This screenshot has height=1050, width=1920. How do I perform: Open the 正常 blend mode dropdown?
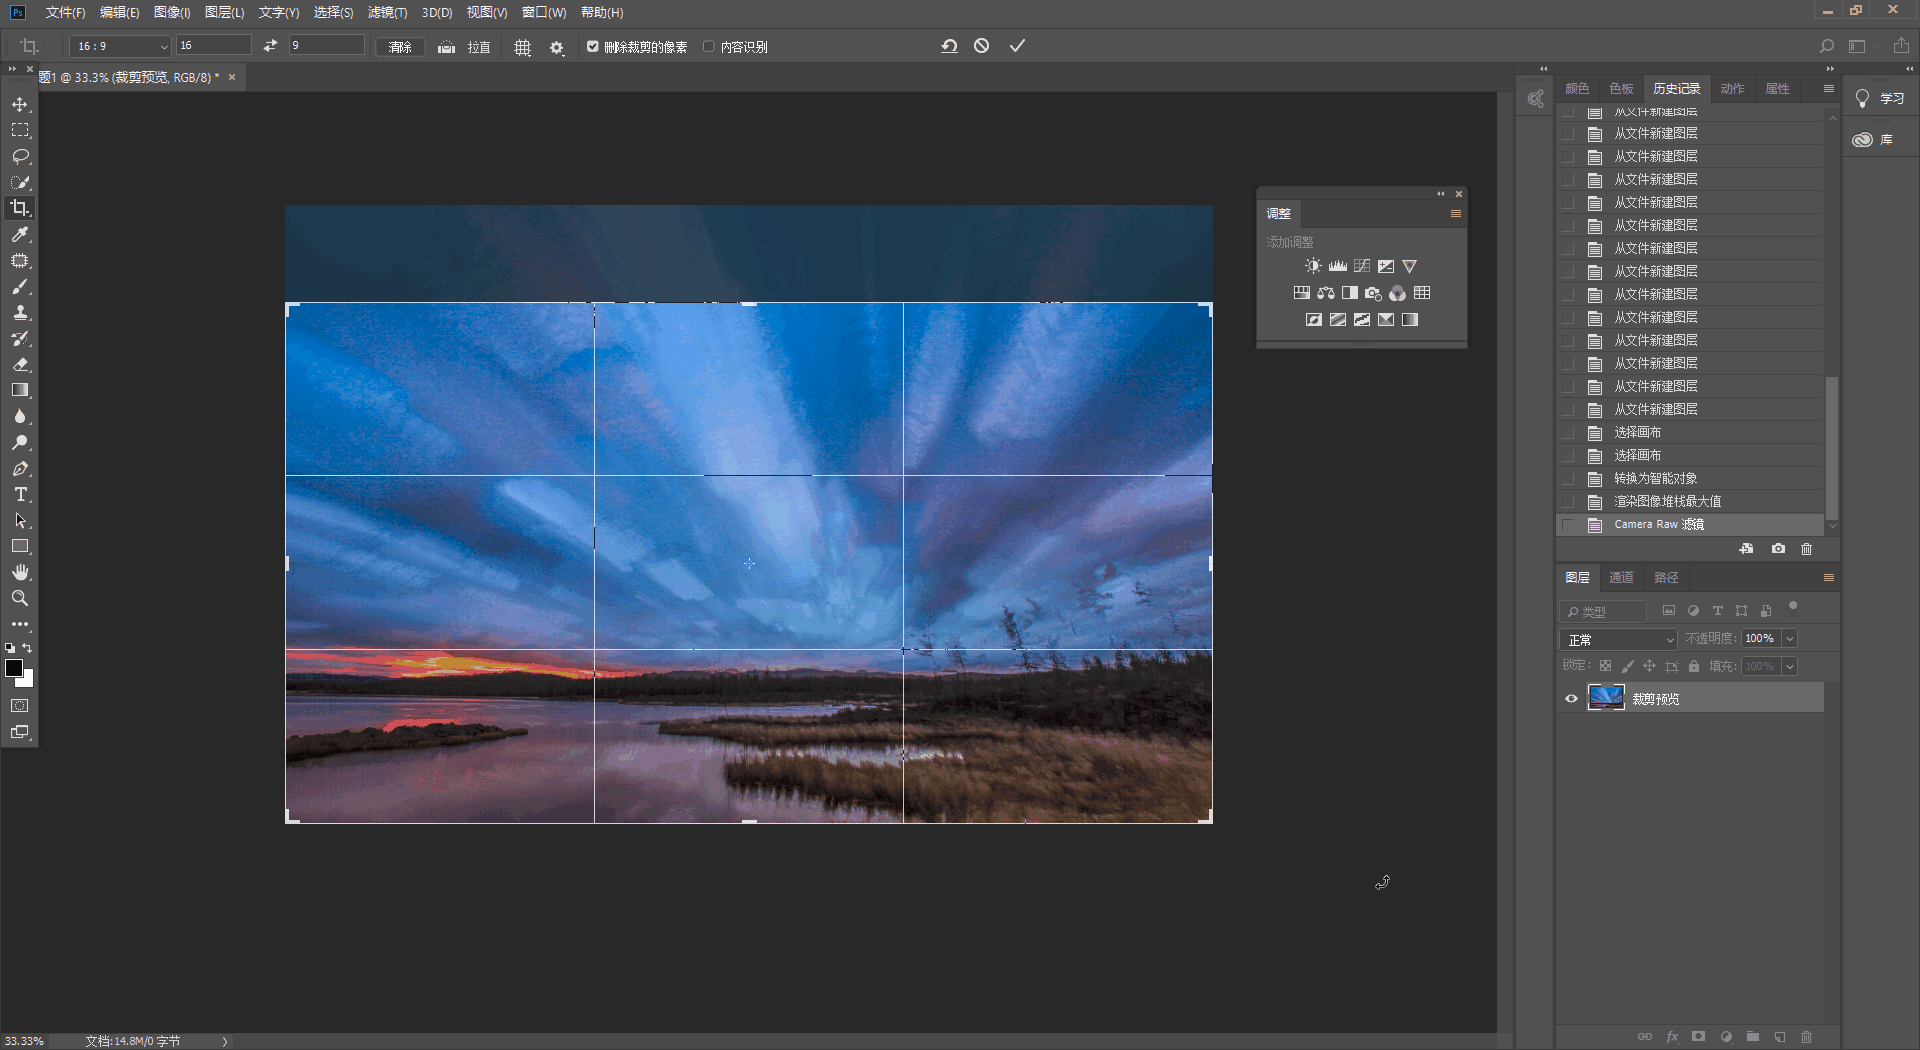pyautogui.click(x=1617, y=639)
